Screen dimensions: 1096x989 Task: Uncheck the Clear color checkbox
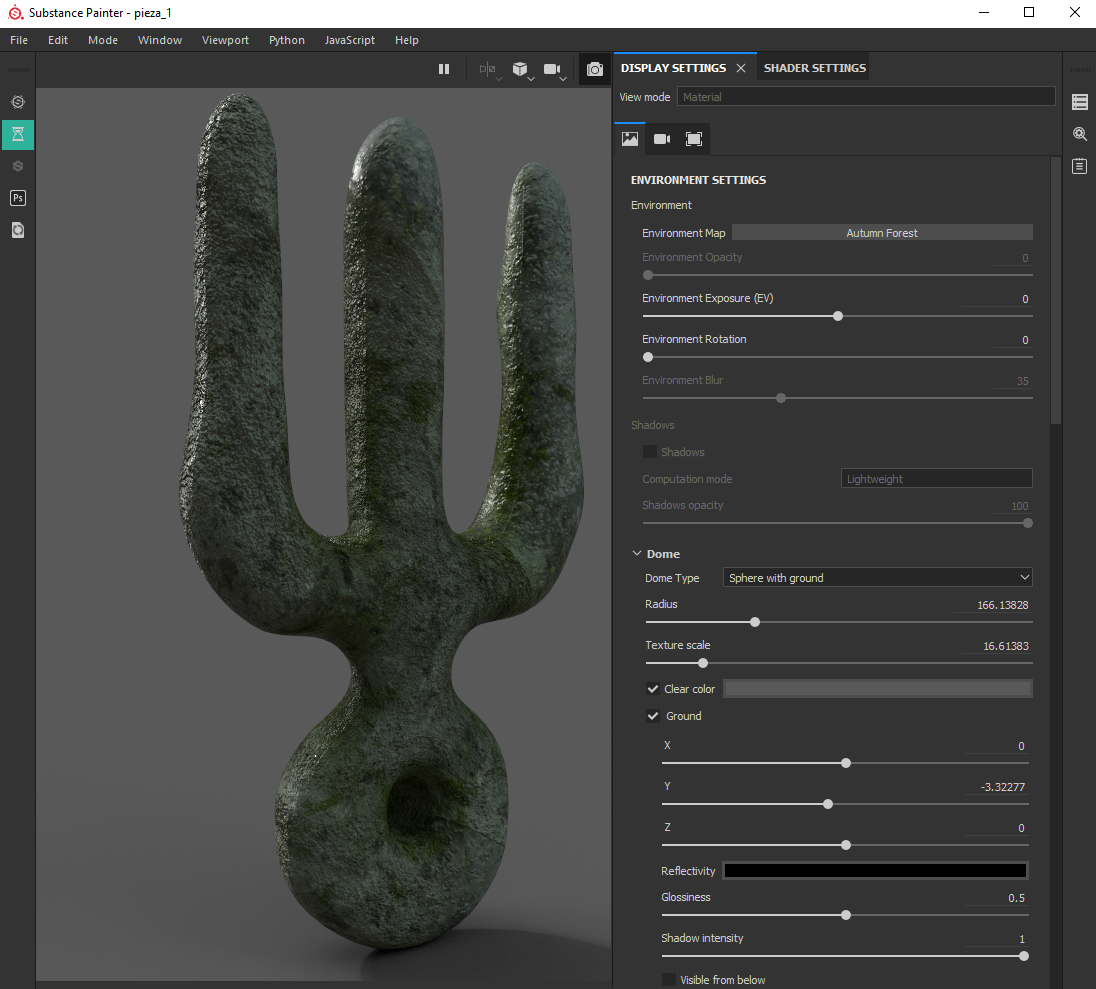click(653, 689)
